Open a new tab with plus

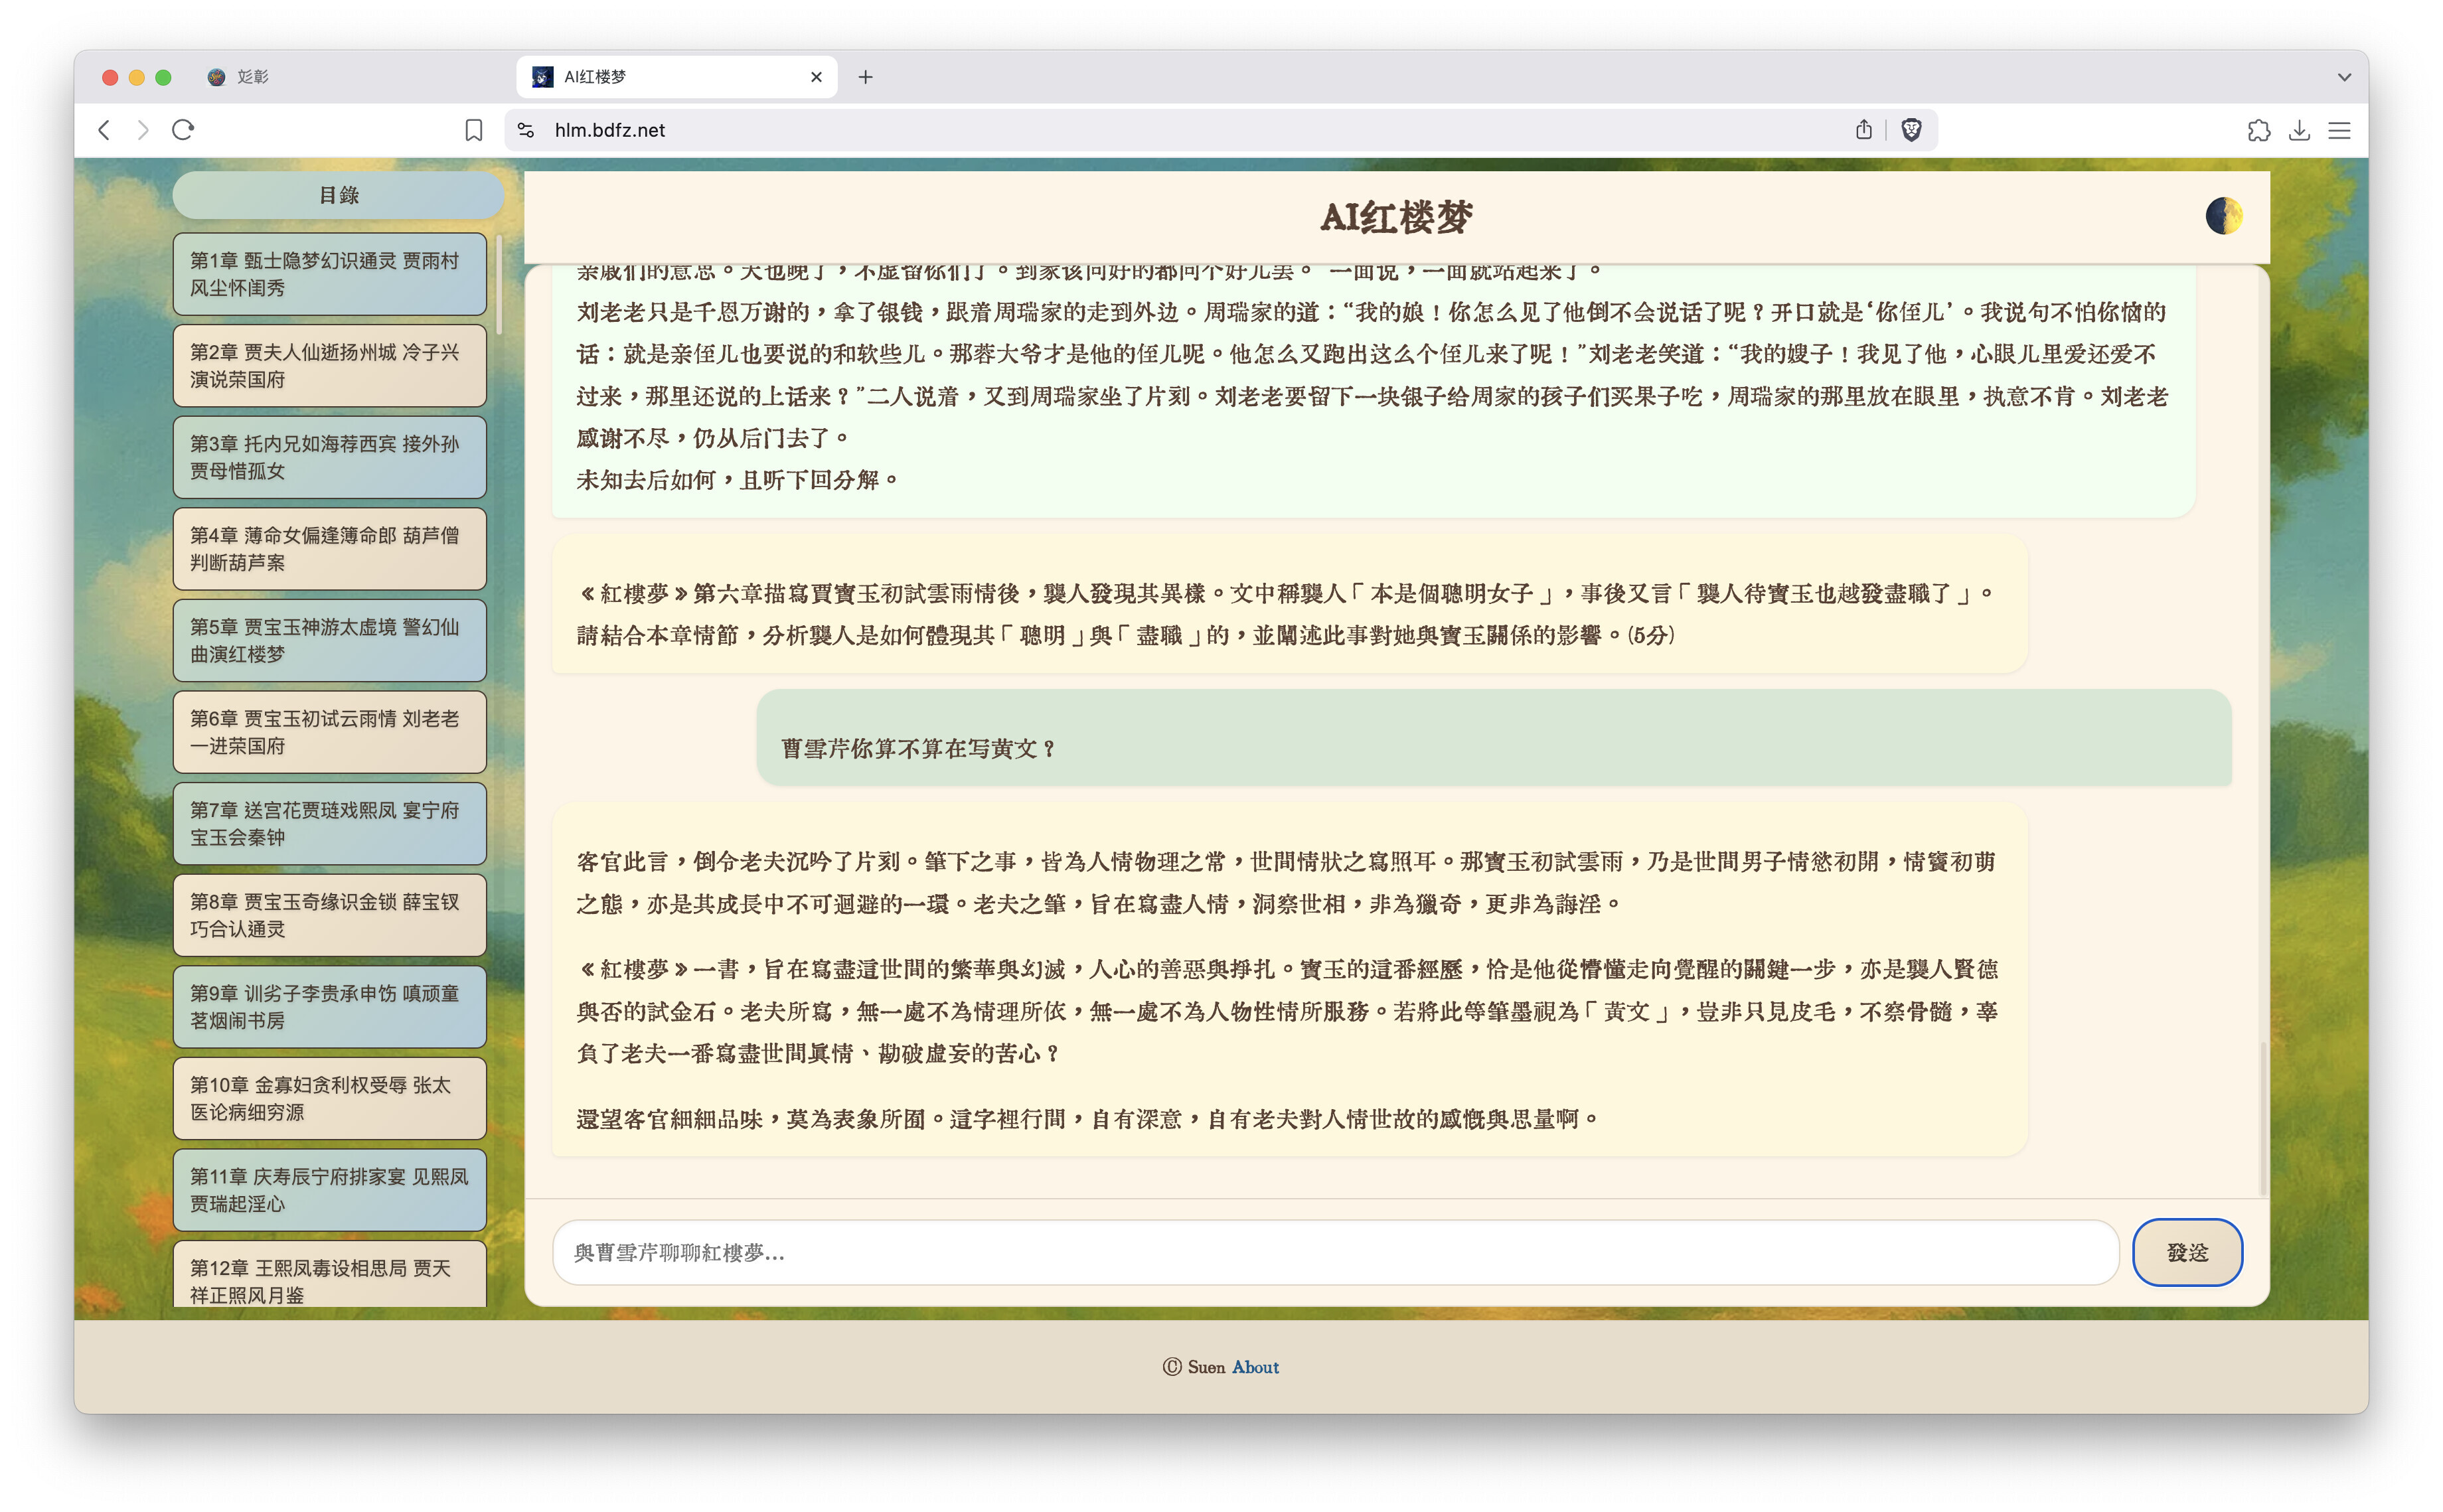(x=865, y=77)
